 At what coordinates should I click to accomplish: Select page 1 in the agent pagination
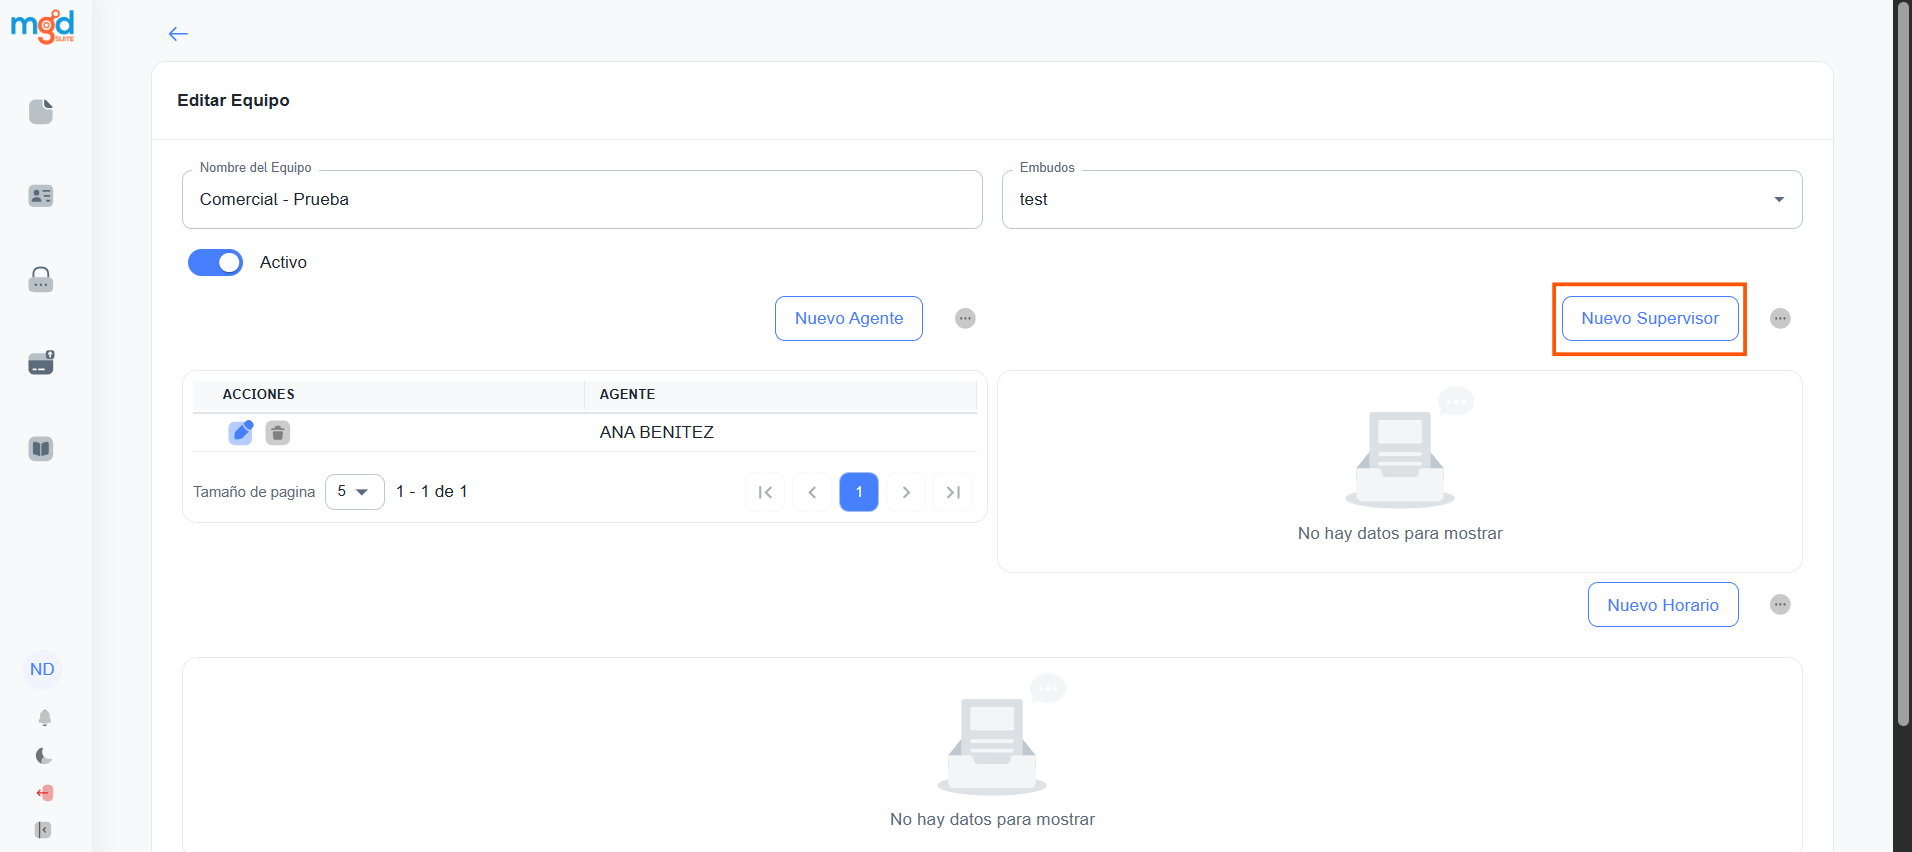(x=858, y=492)
